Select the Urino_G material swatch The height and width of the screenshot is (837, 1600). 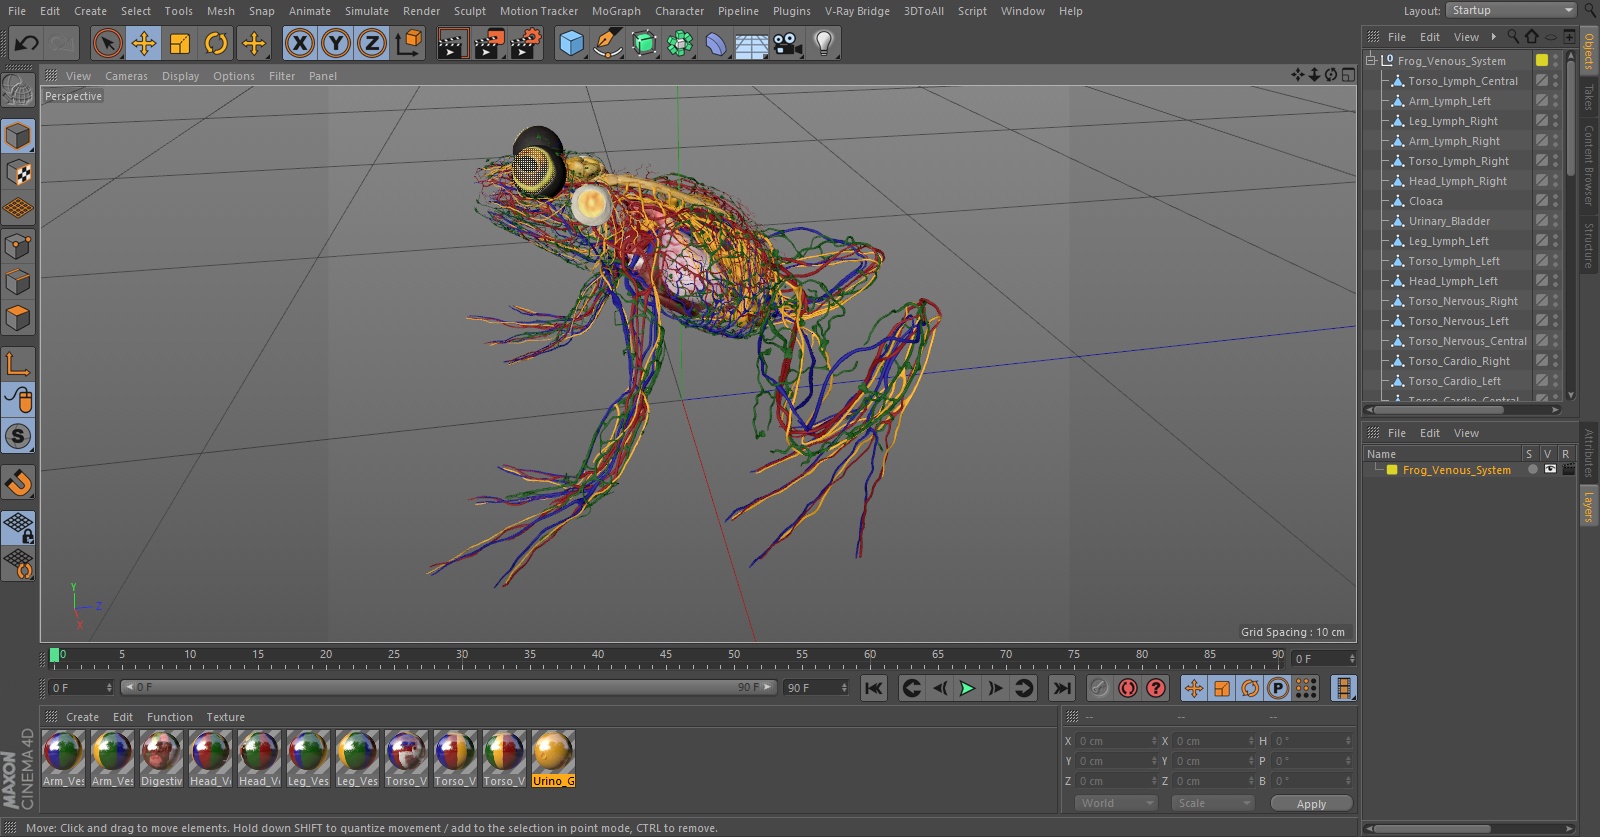click(553, 759)
